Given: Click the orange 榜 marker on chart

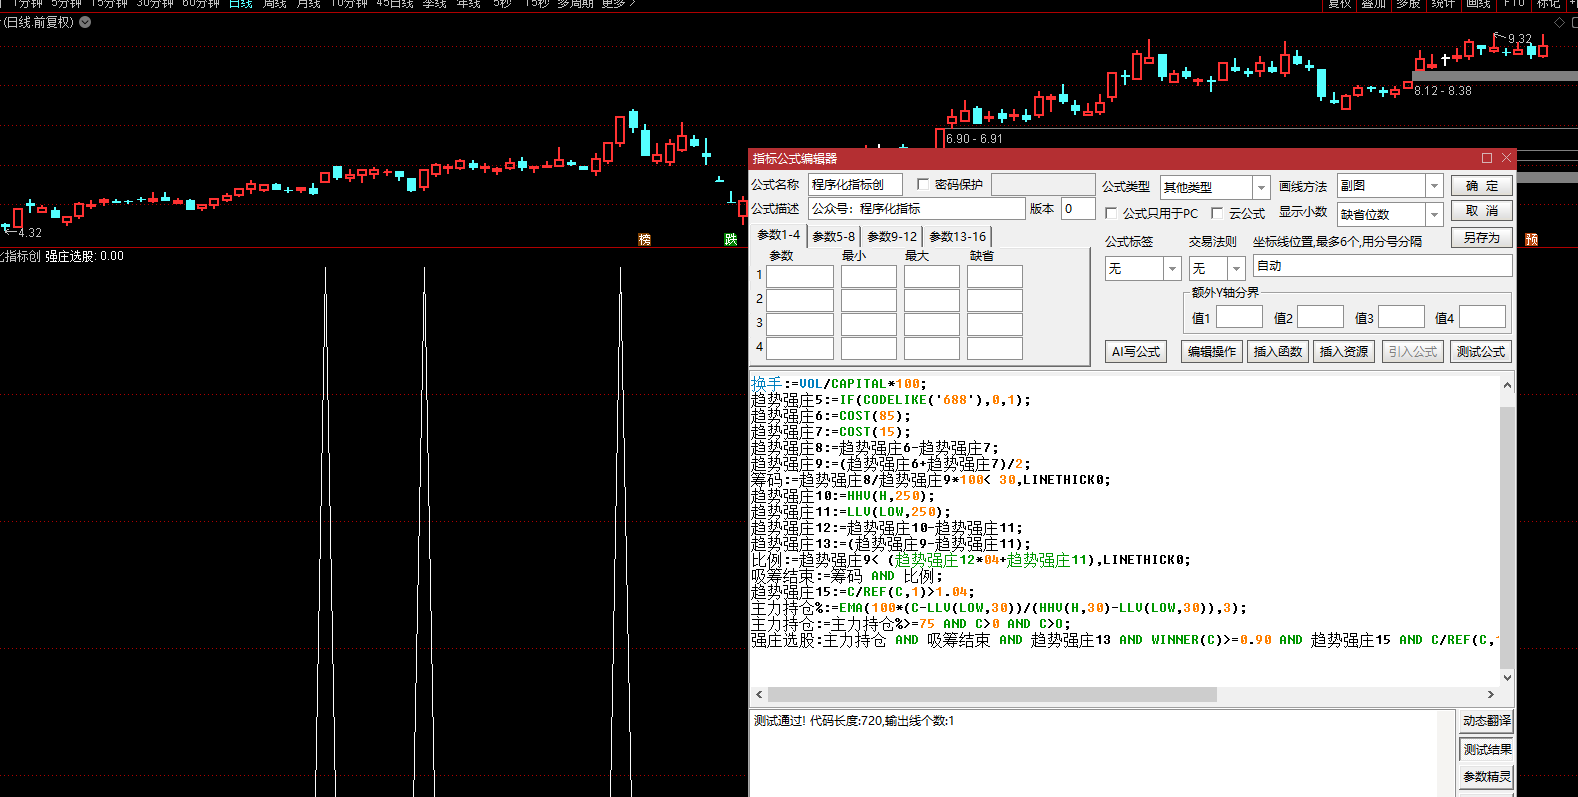Looking at the screenshot, I should pyautogui.click(x=644, y=240).
